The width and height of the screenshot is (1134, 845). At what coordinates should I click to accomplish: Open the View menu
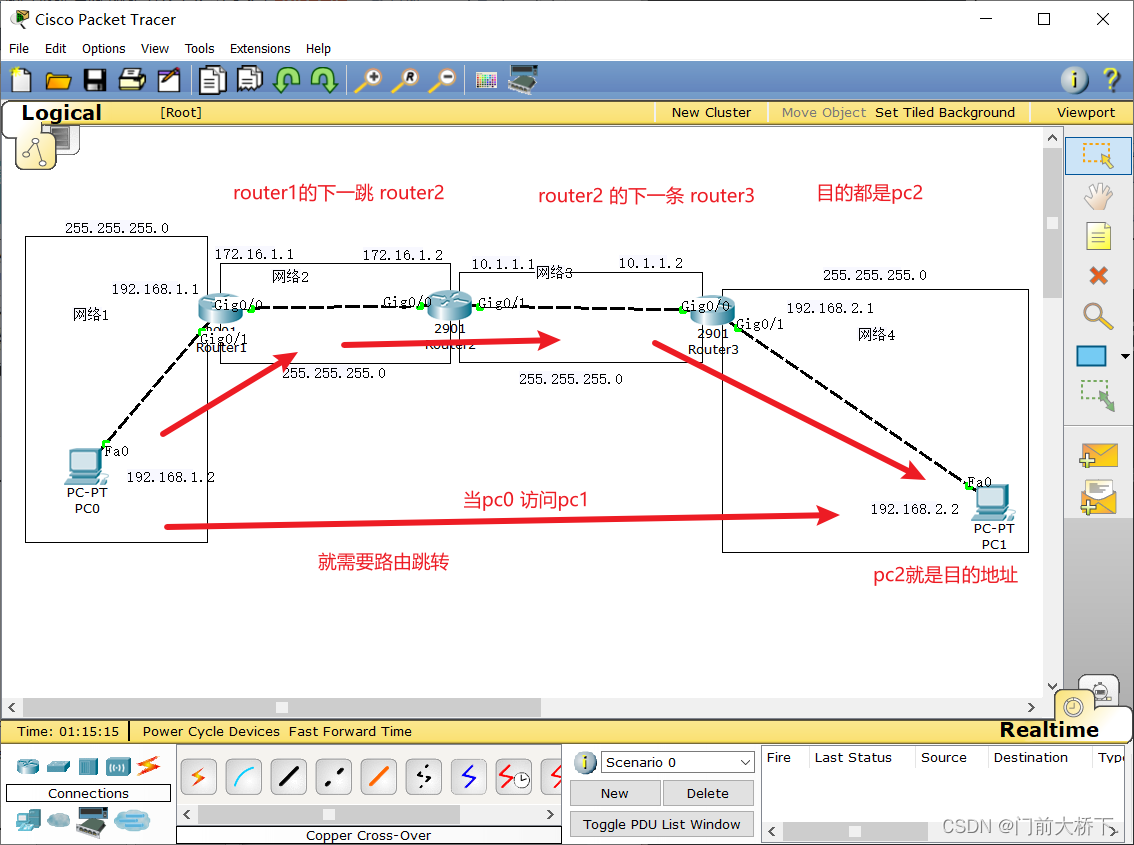point(155,48)
